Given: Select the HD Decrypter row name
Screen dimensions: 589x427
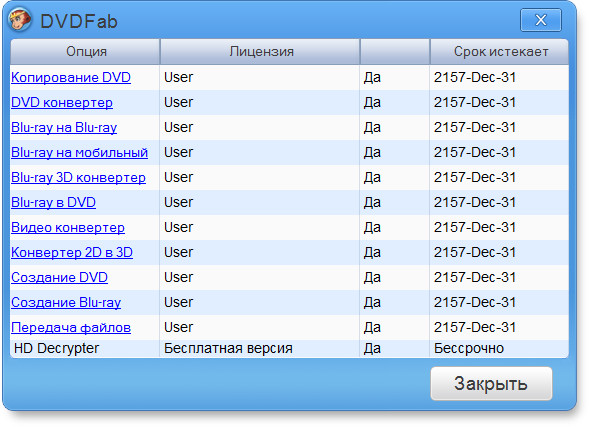Looking at the screenshot, I should (x=56, y=349).
